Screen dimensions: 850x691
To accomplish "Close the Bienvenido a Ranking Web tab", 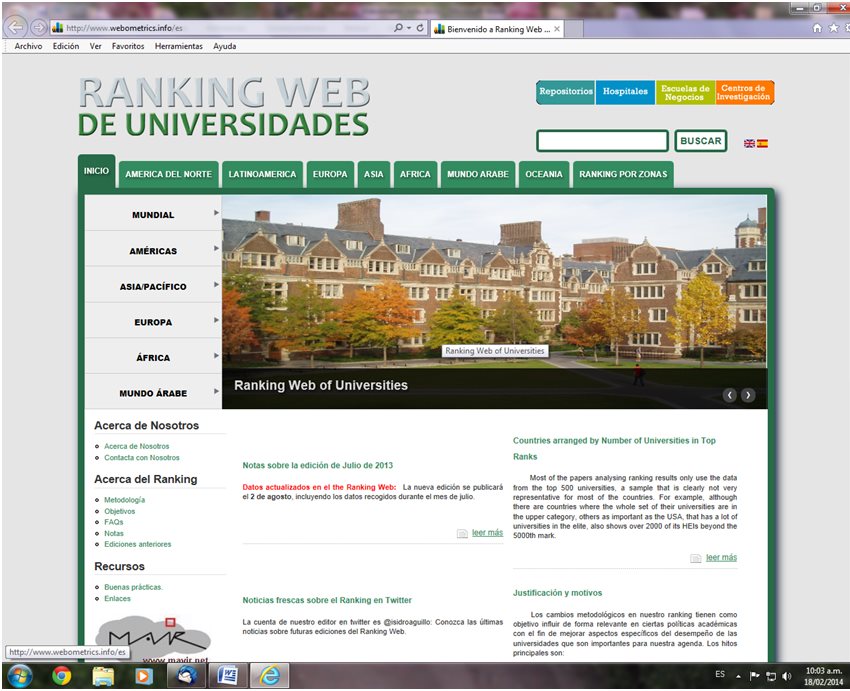I will coord(557,29).
